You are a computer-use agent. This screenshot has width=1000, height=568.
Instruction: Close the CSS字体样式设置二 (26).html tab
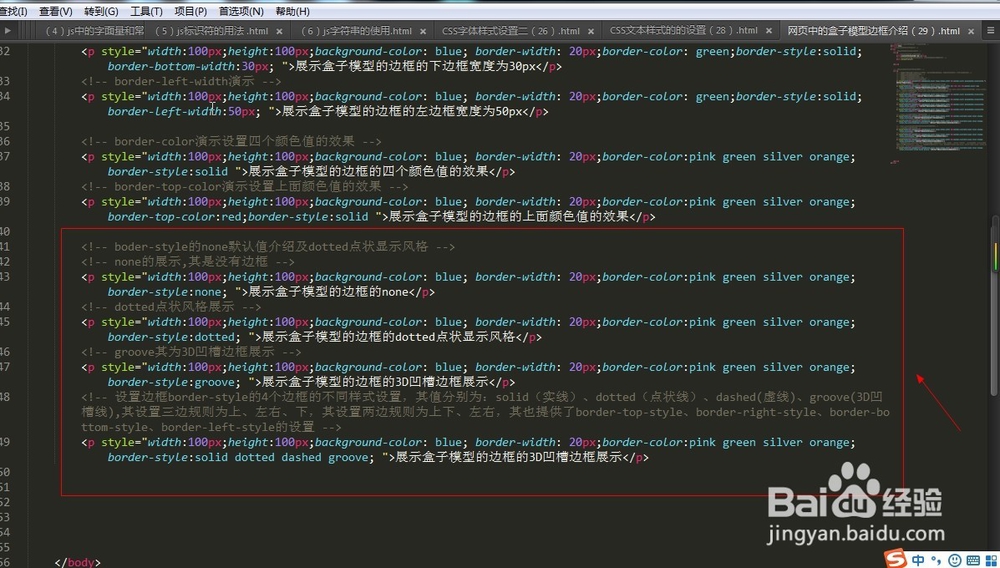(591, 31)
